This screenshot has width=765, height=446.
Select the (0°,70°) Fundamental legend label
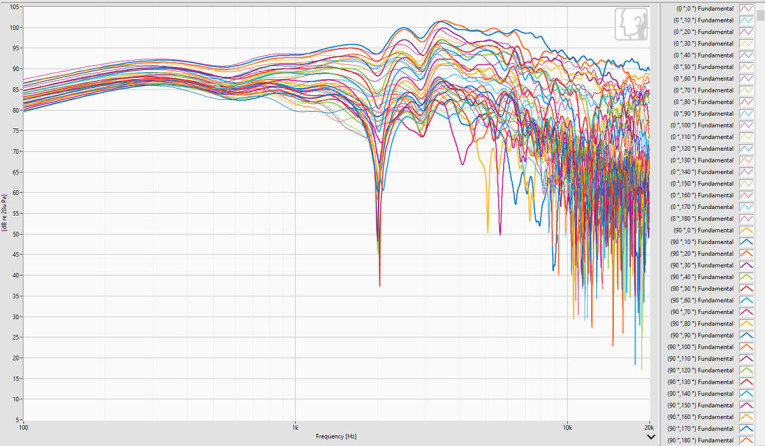pos(703,90)
